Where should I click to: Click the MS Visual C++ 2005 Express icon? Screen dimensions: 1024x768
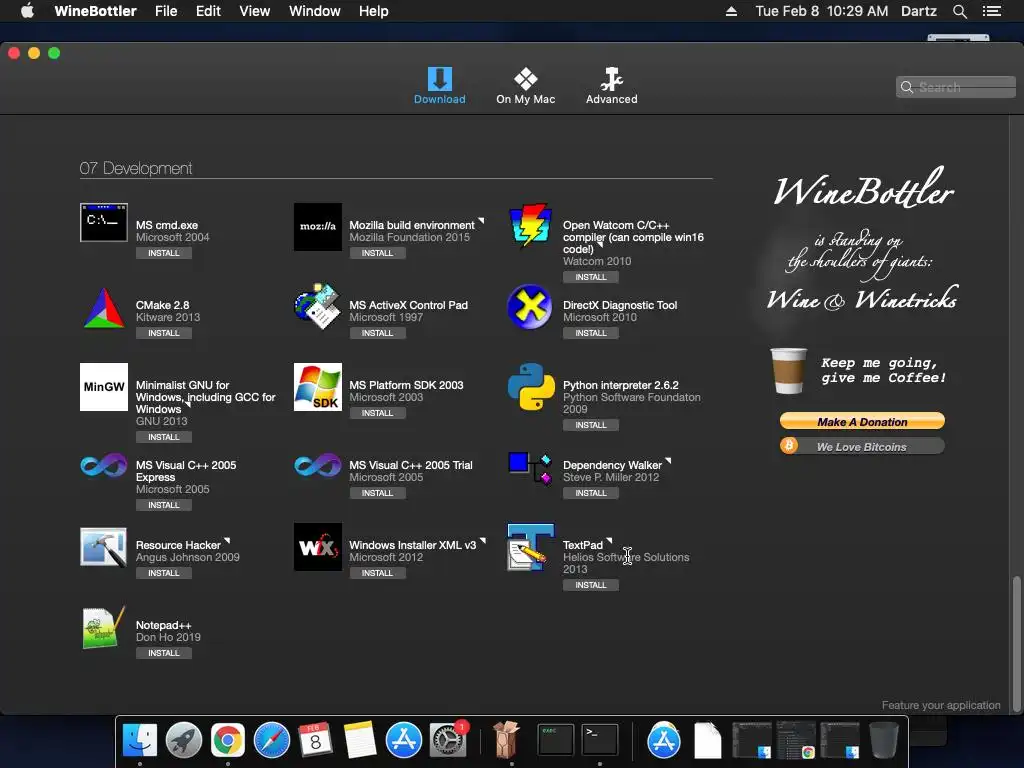pyautogui.click(x=104, y=466)
